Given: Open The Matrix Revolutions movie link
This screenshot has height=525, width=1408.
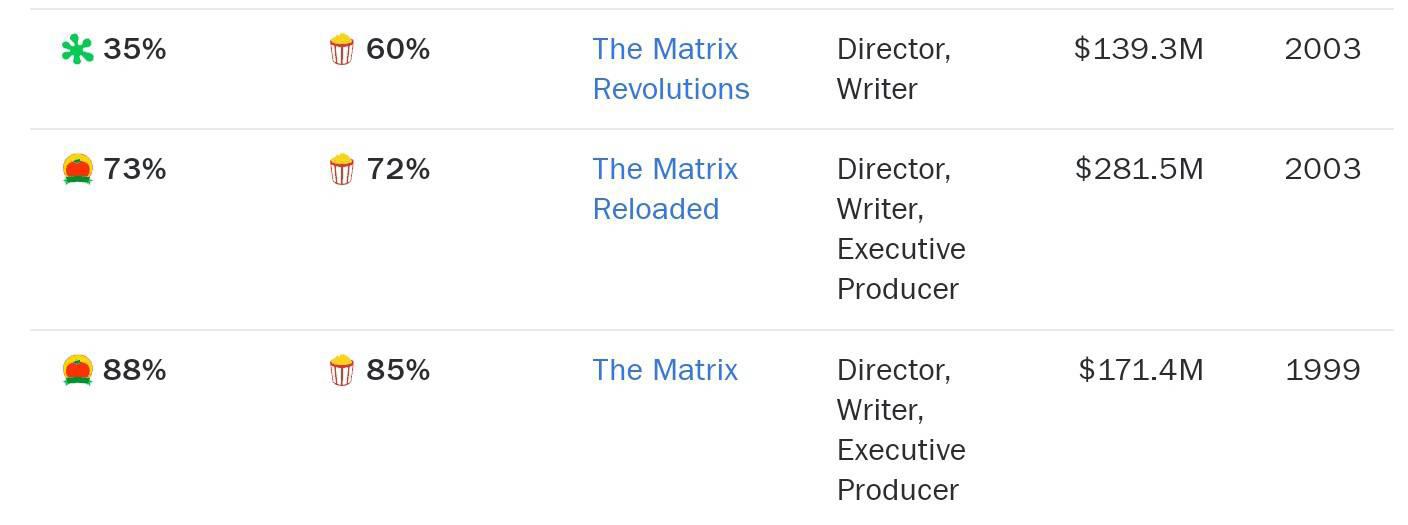Looking at the screenshot, I should (671, 69).
